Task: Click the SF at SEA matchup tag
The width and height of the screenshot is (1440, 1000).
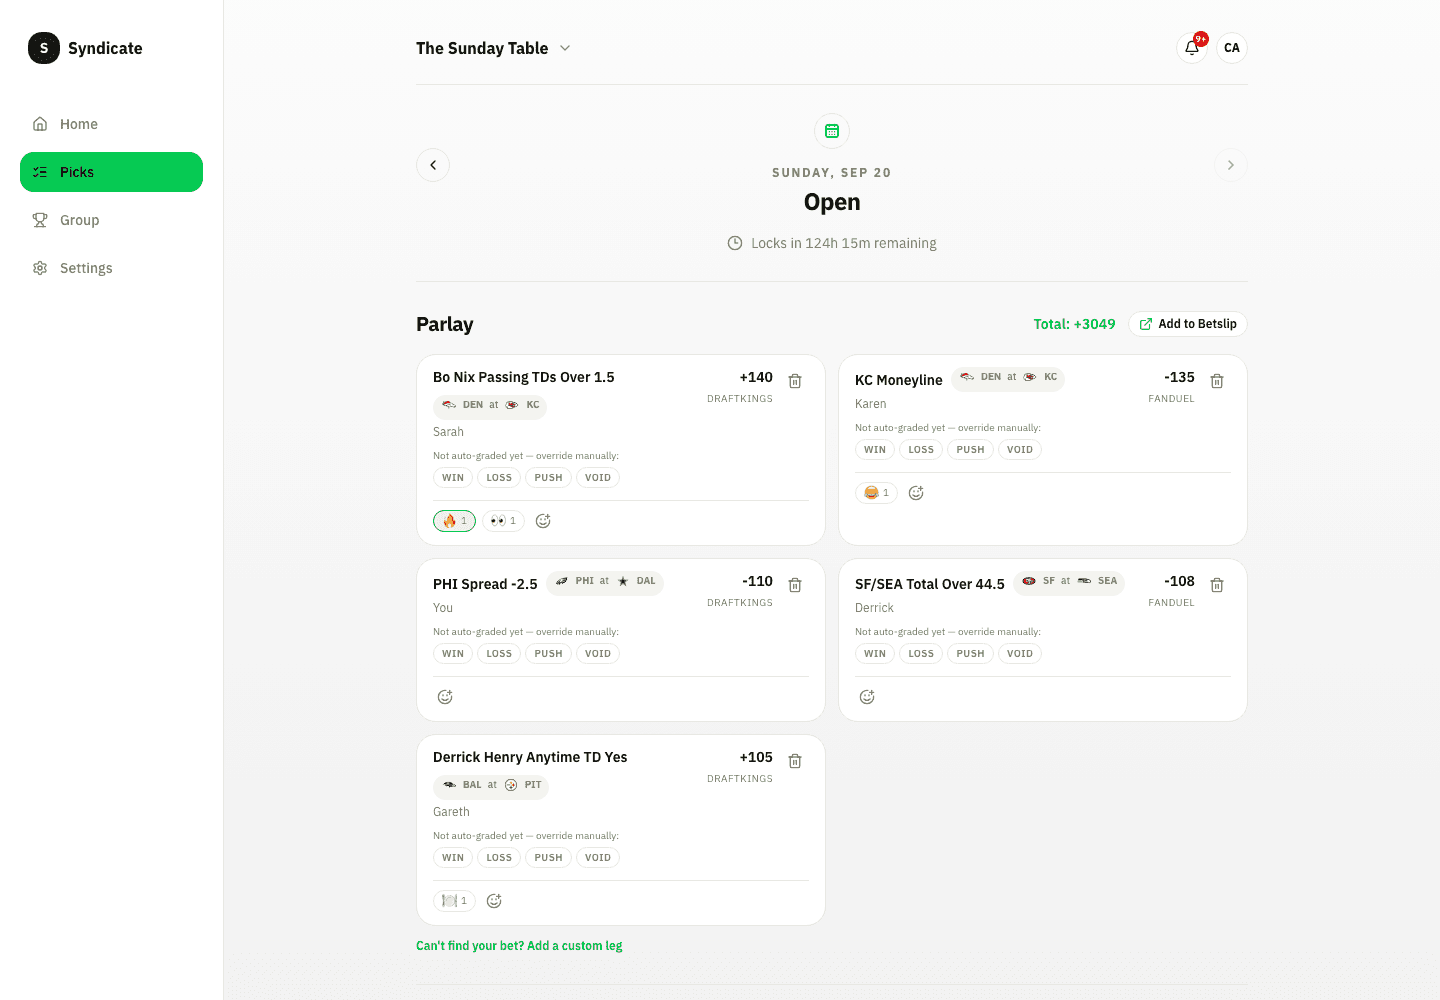Action: coord(1069,582)
